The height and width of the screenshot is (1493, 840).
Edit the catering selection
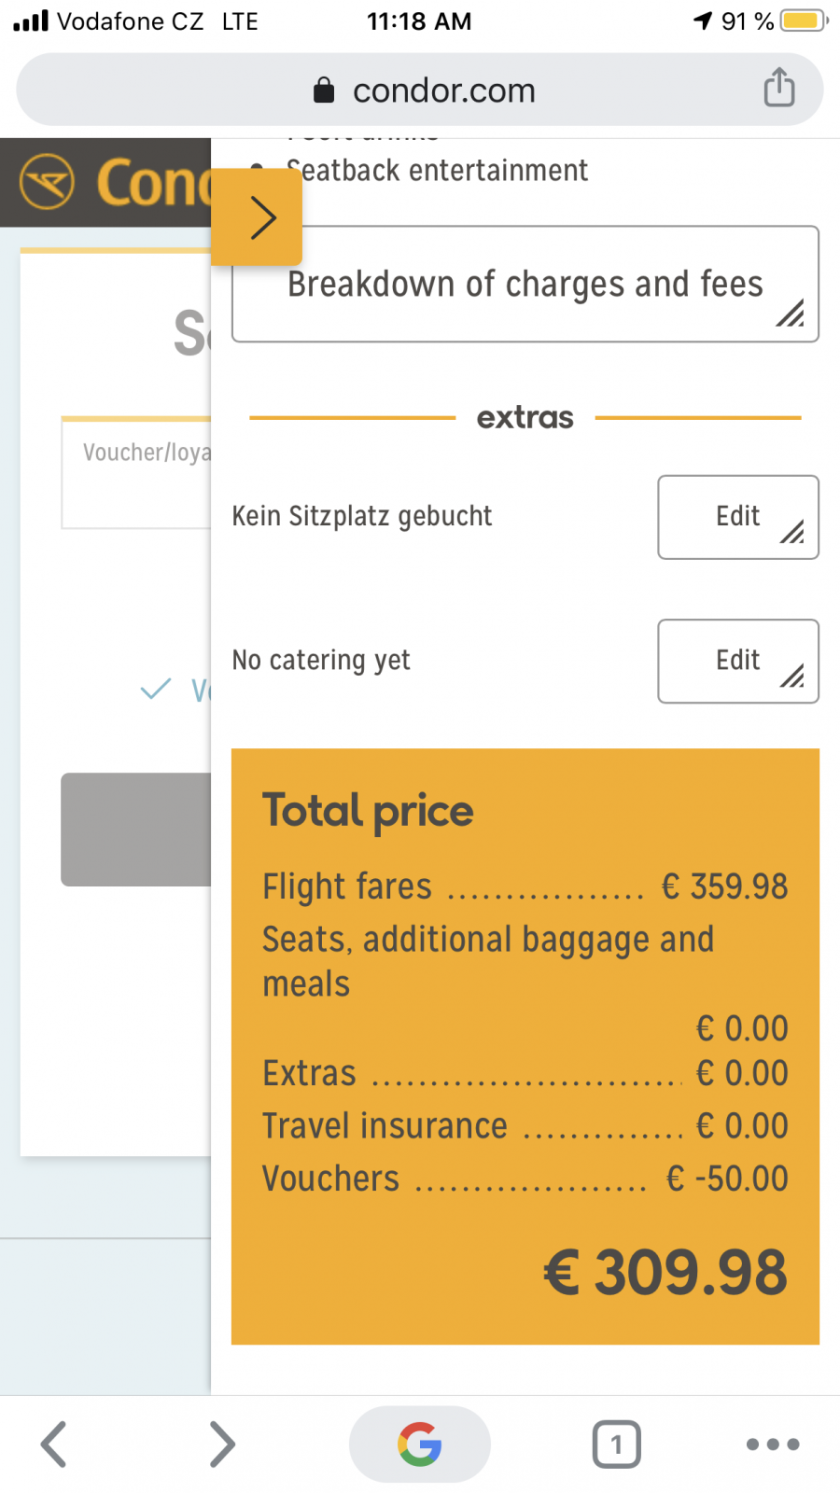[x=738, y=661]
